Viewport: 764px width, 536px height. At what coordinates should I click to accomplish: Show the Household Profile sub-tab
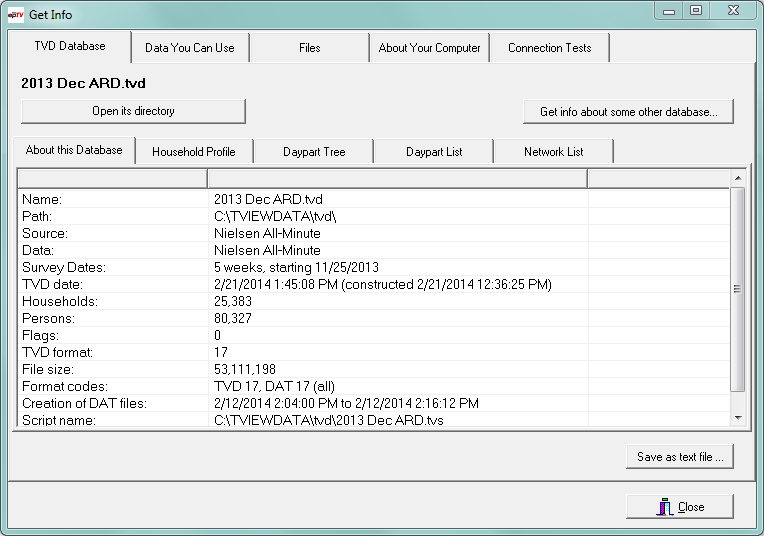coord(194,152)
